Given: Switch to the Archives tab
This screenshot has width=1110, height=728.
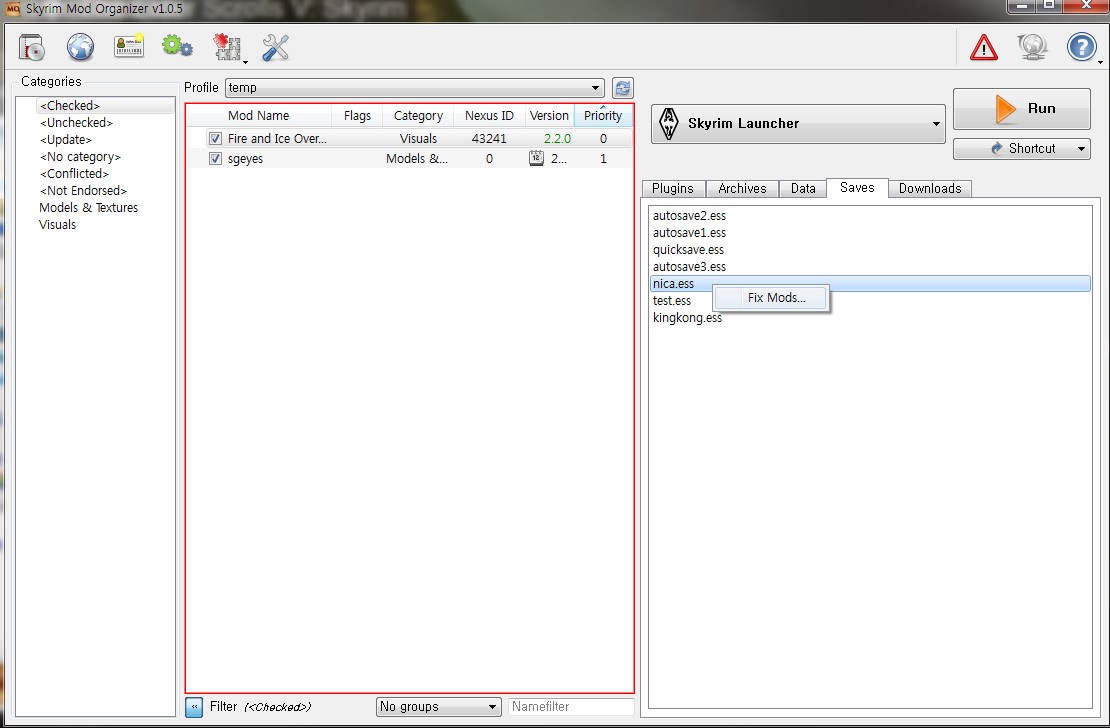Looking at the screenshot, I should [742, 188].
